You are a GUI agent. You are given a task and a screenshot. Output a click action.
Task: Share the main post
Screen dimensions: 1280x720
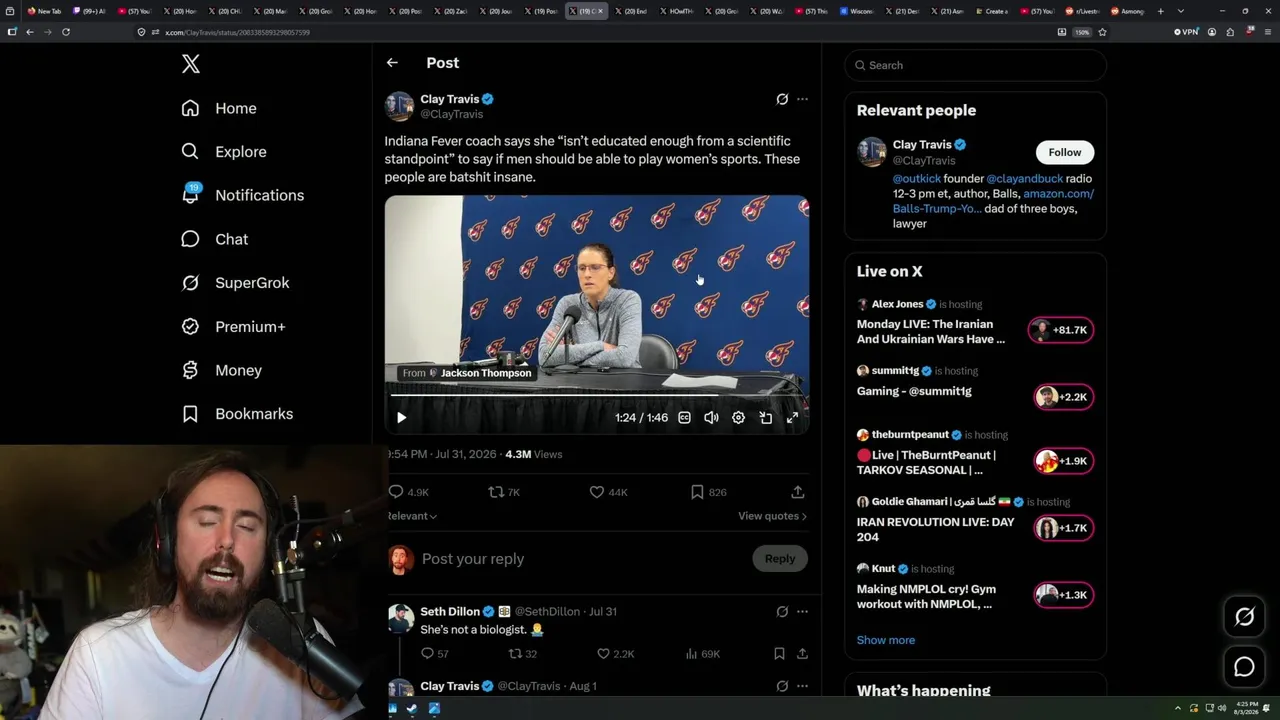coord(797,492)
